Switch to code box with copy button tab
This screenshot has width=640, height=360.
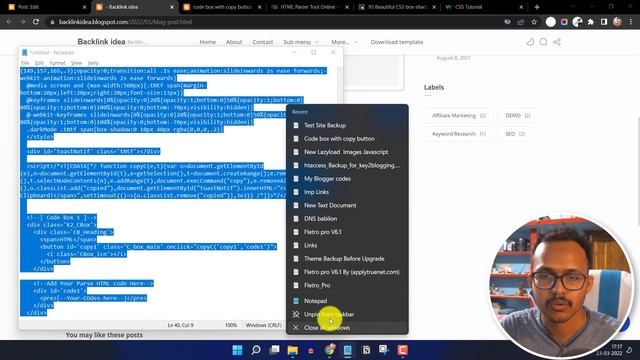[x=223, y=7]
